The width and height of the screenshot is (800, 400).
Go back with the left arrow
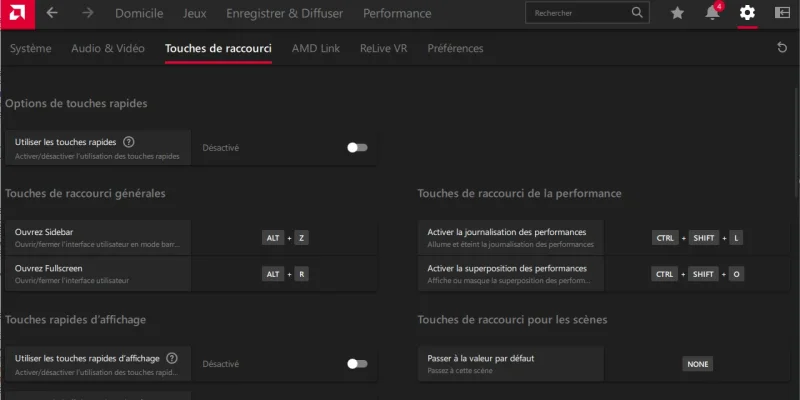pos(52,13)
